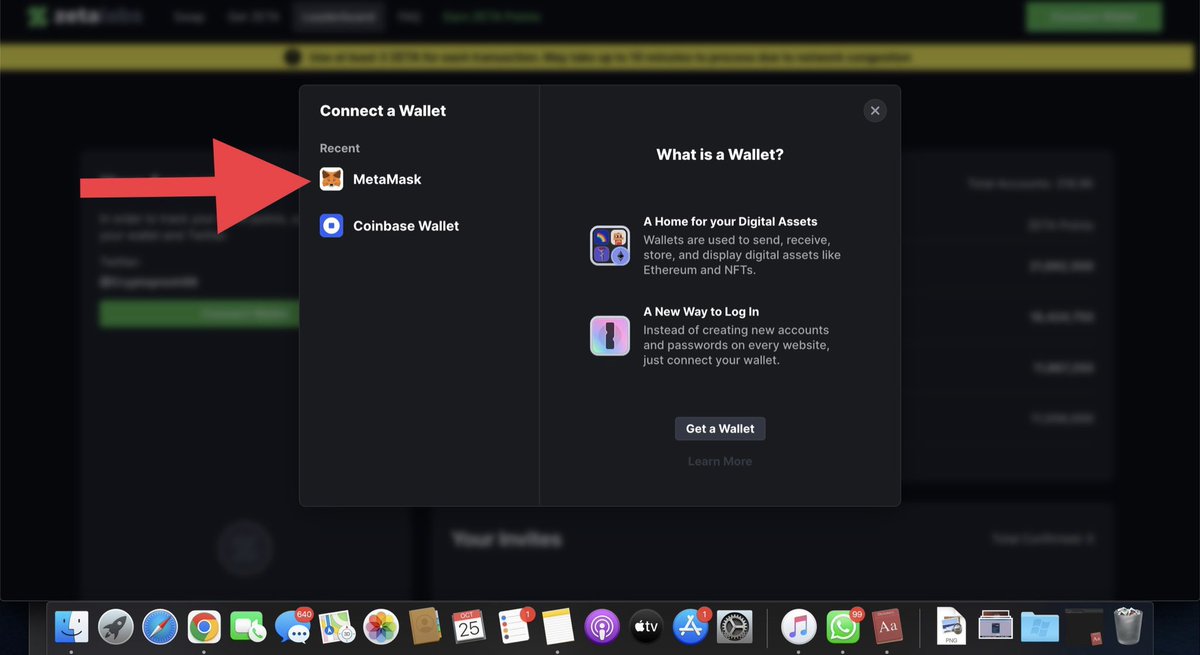This screenshot has height=655, width=1200.
Task: Click the green button in the page header
Action: (x=1094, y=17)
